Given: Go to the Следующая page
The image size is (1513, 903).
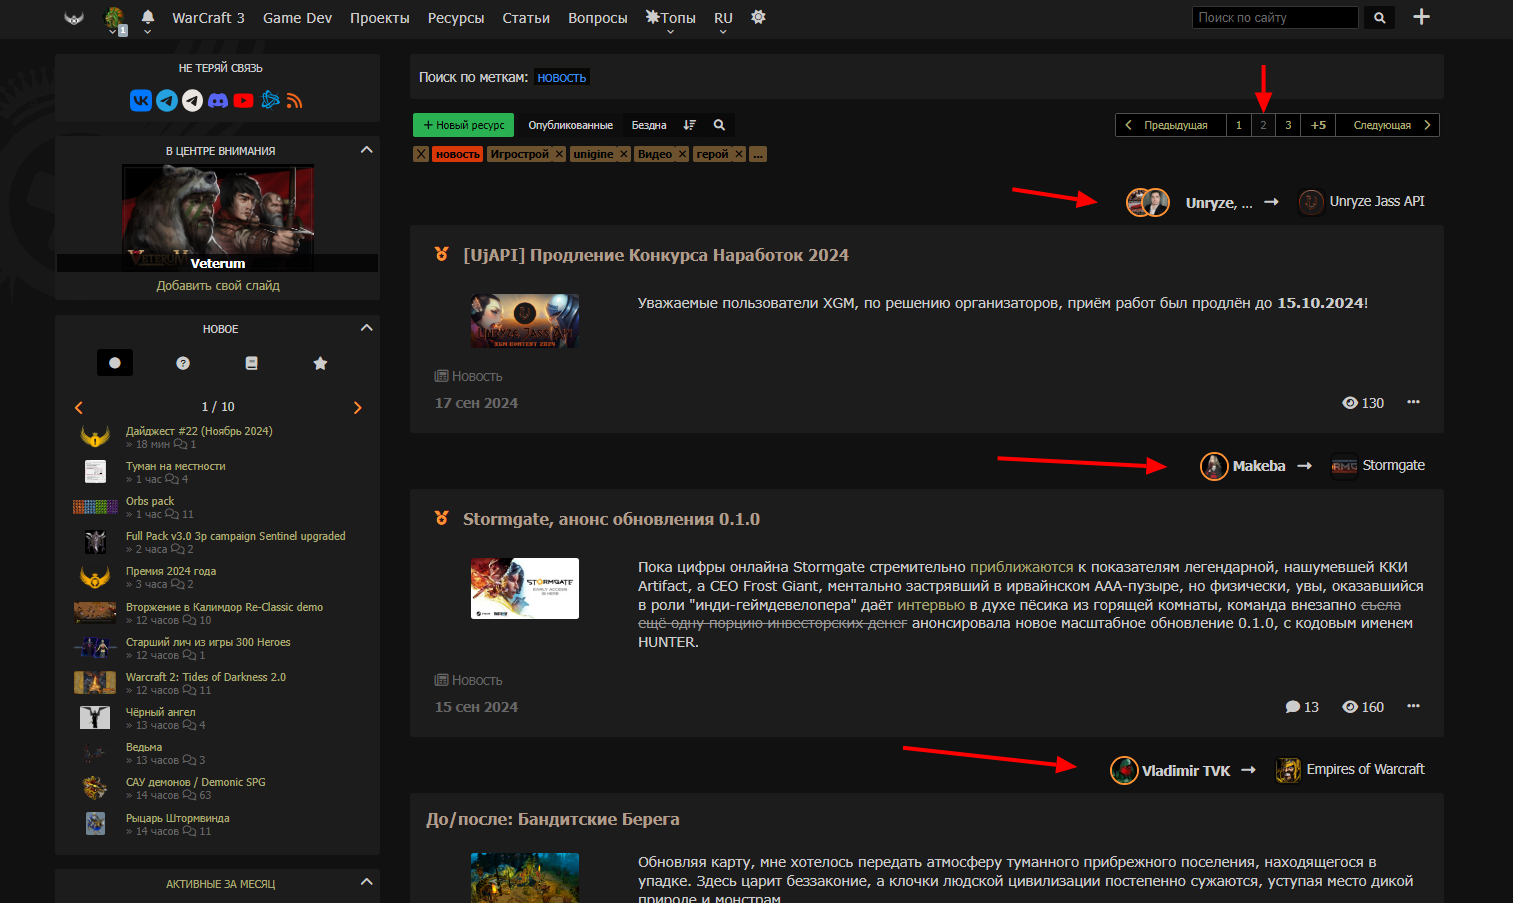Looking at the screenshot, I should coord(1388,125).
